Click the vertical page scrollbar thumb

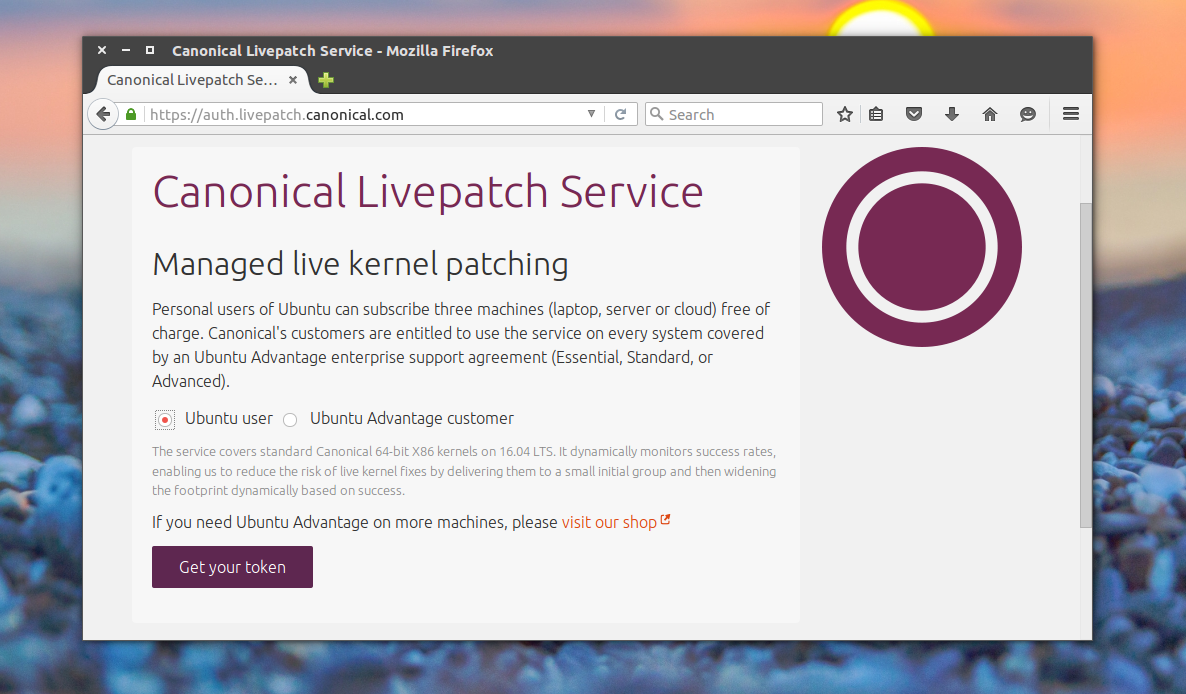[x=1085, y=365]
